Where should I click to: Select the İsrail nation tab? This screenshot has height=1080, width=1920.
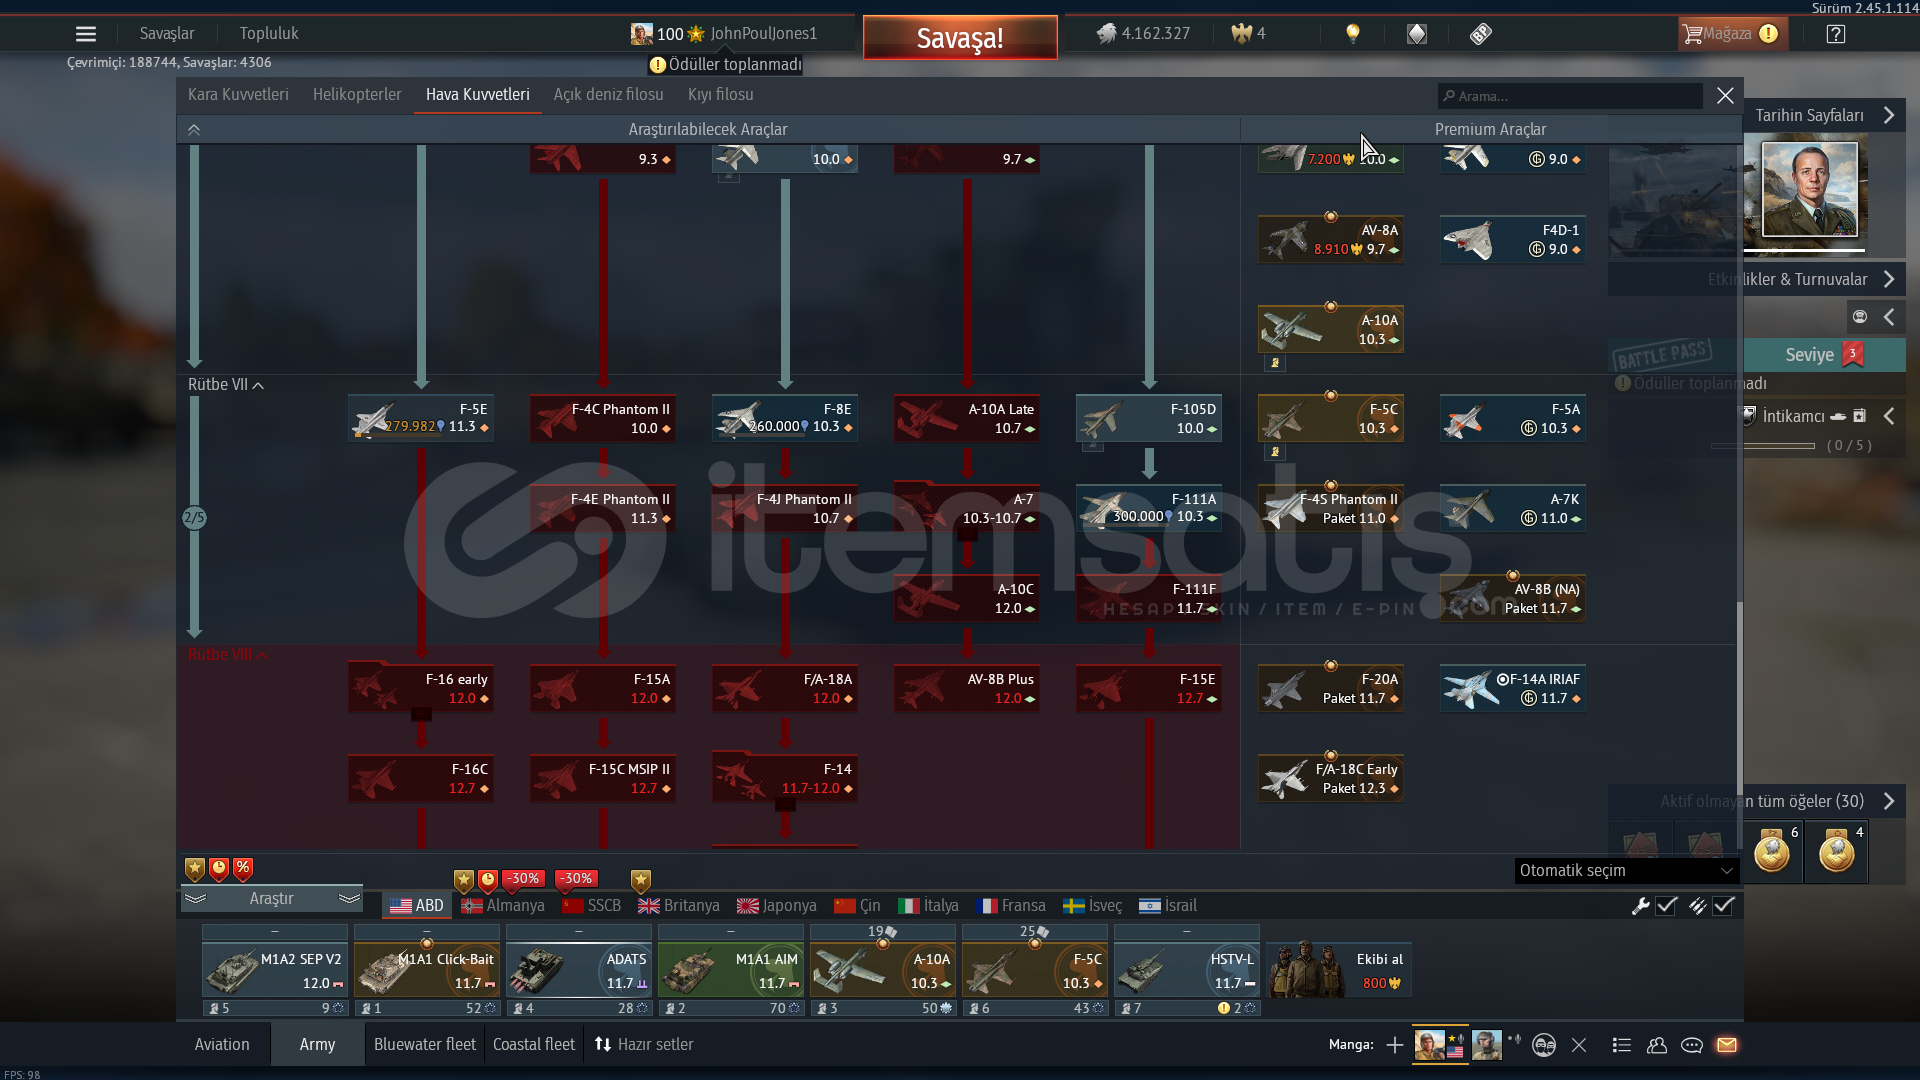tap(1168, 906)
